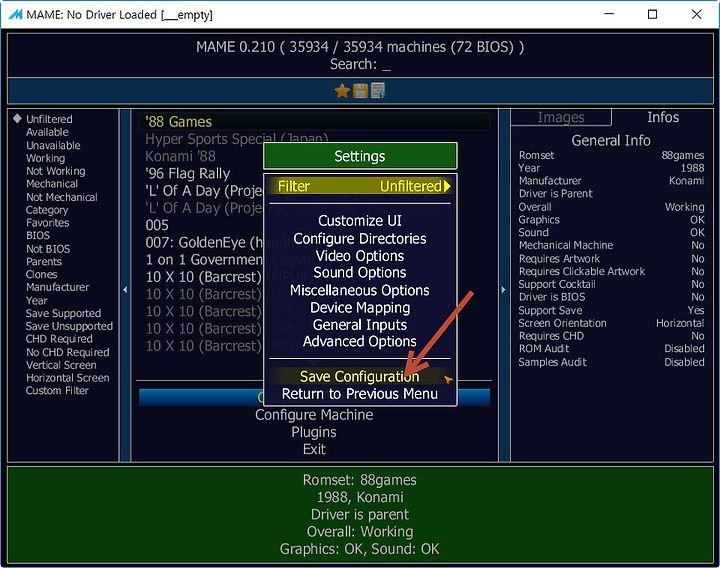Minimize the MAME window
This screenshot has width=720, height=568.
coord(609,15)
